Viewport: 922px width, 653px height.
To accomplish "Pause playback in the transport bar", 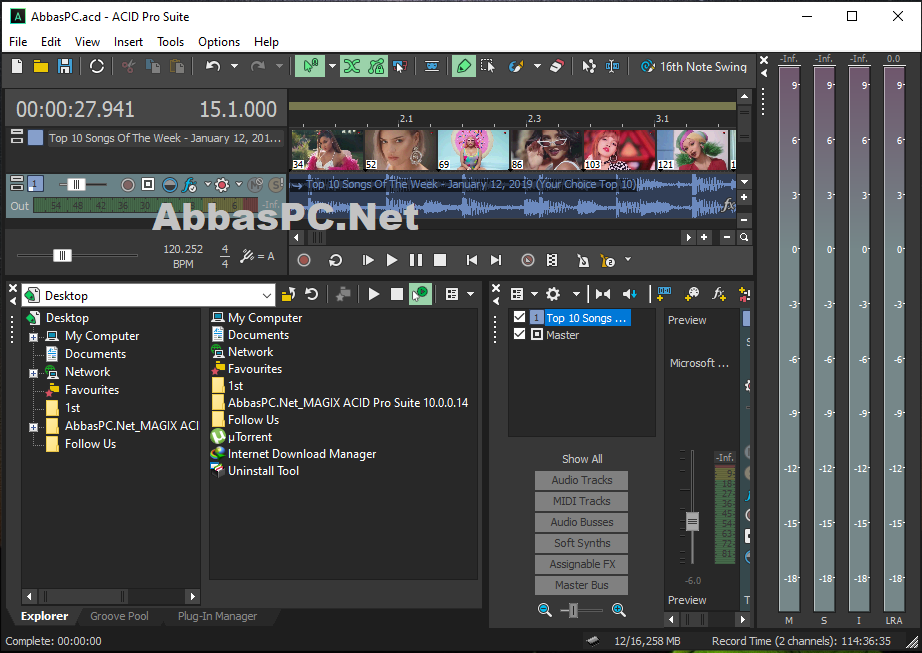I will click(416, 260).
